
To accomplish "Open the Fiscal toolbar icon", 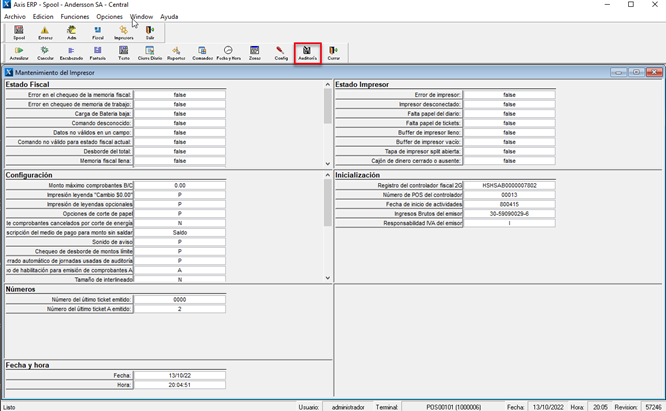I will [98, 33].
